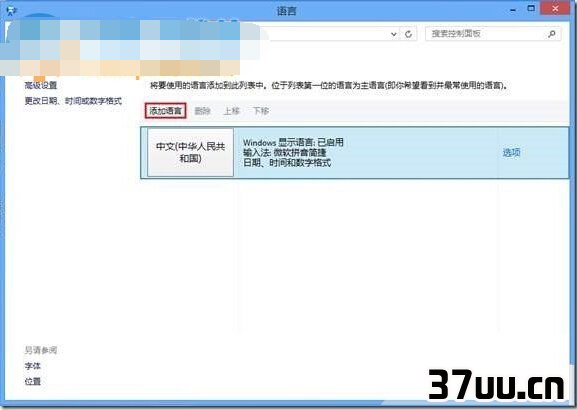The image size is (577, 410).
Task: Open 高级设置 in the sidebar
Action: (40, 85)
